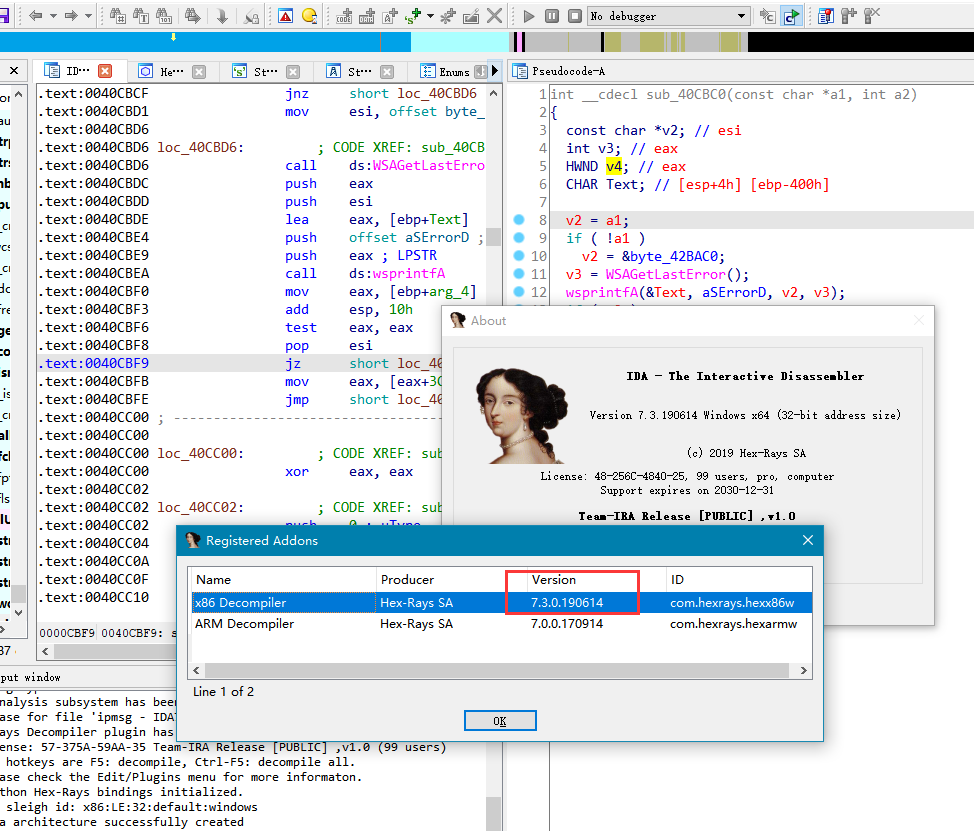Click the Pause process button
The height and width of the screenshot is (831, 974).
tap(552, 16)
